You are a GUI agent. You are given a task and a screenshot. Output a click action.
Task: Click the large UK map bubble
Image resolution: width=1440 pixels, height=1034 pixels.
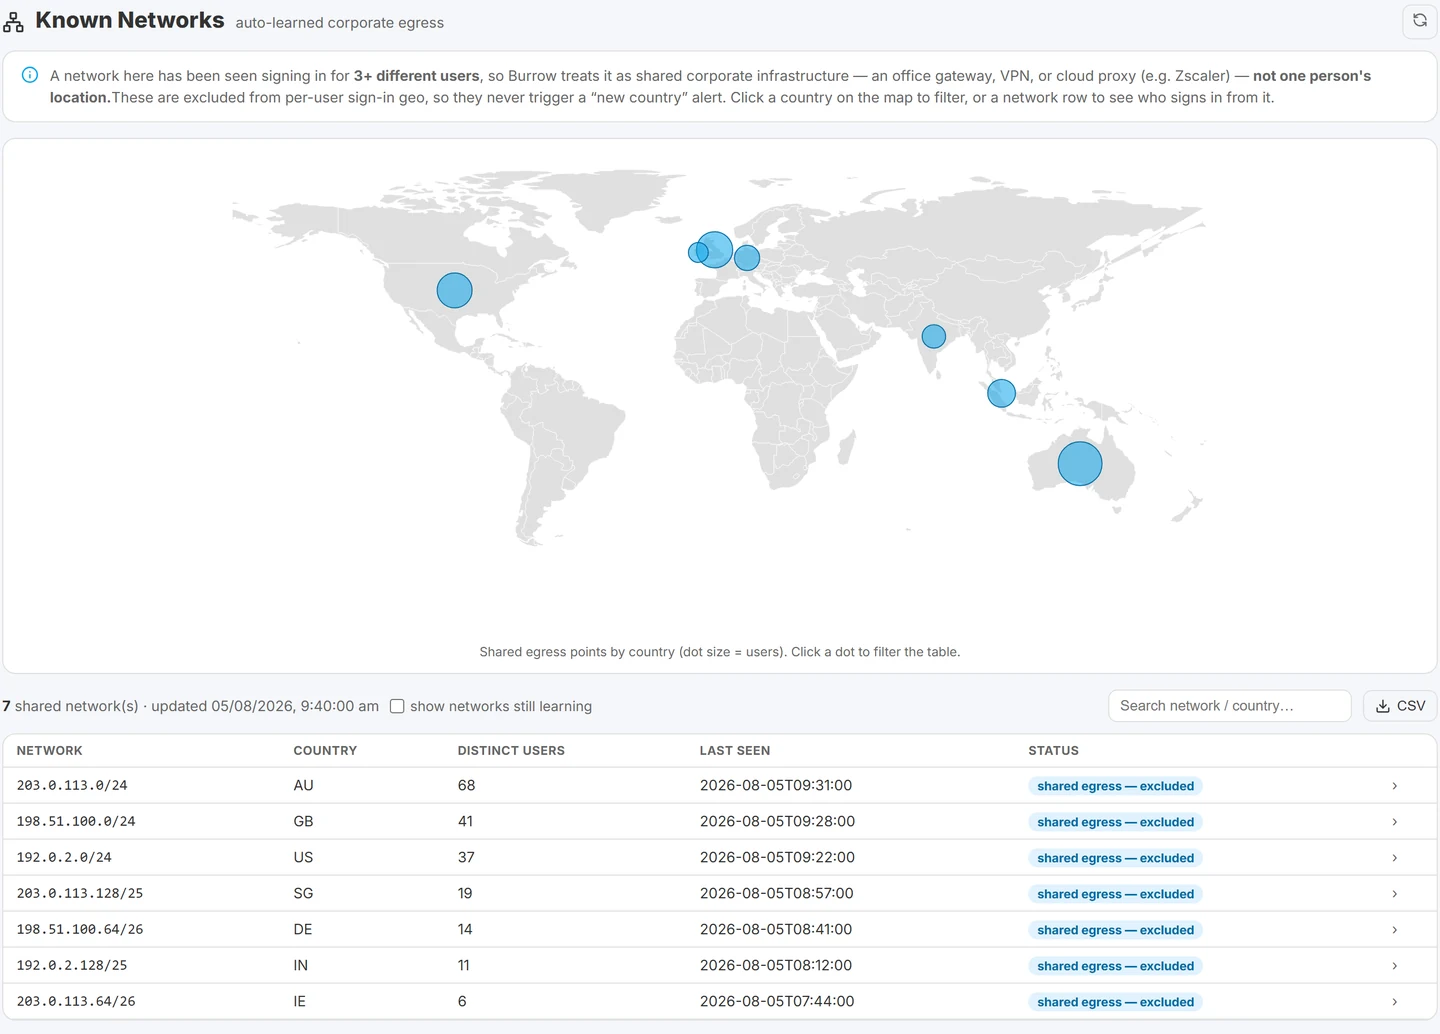[x=715, y=249]
